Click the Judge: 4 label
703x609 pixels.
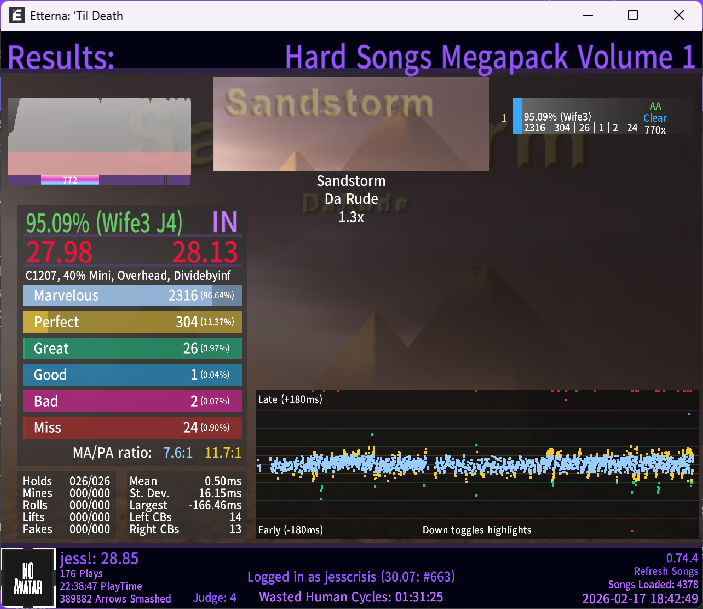click(x=214, y=598)
